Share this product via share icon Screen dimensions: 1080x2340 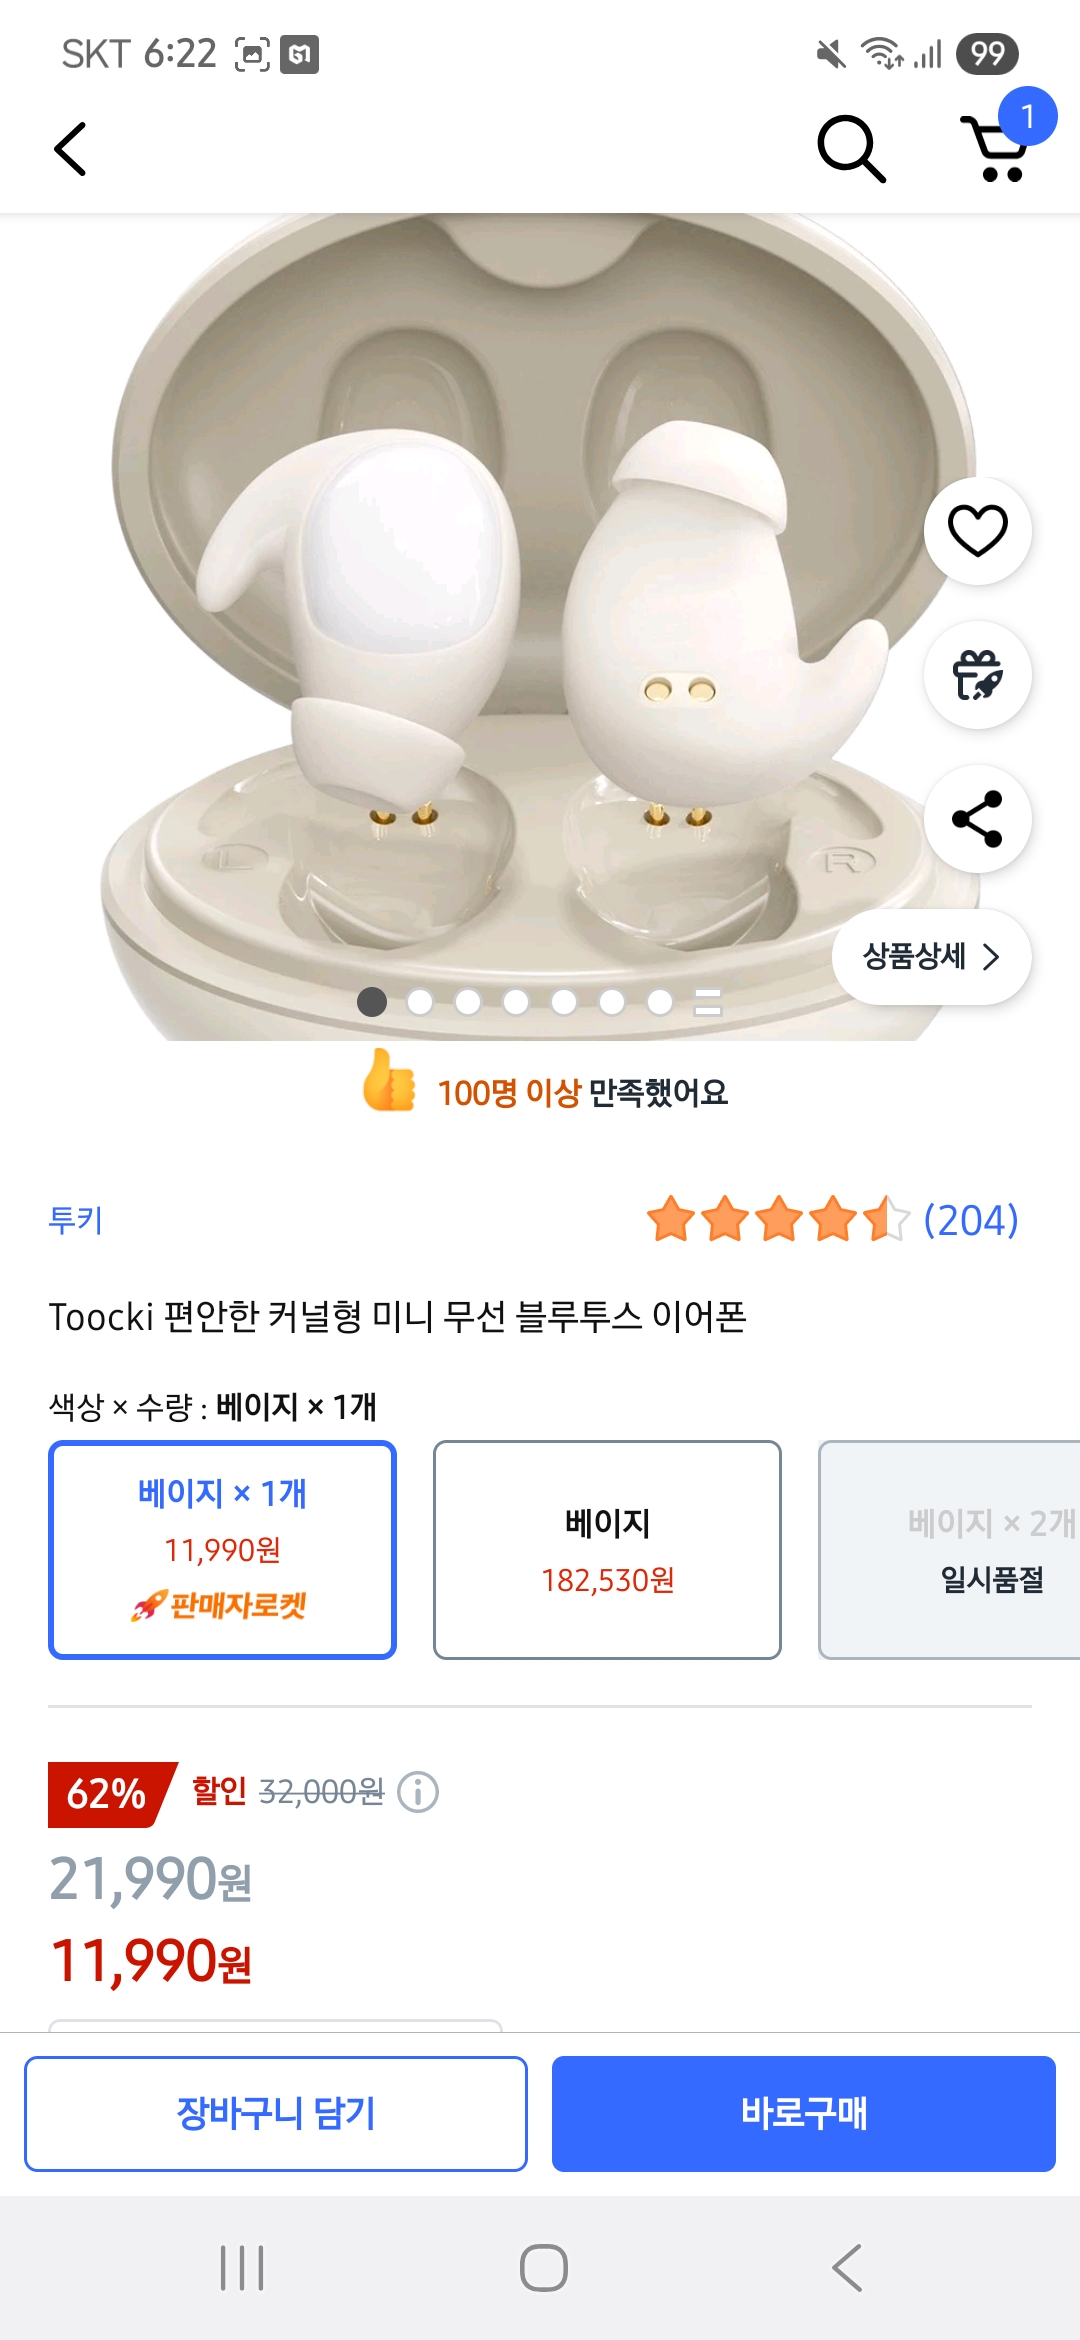[977, 819]
